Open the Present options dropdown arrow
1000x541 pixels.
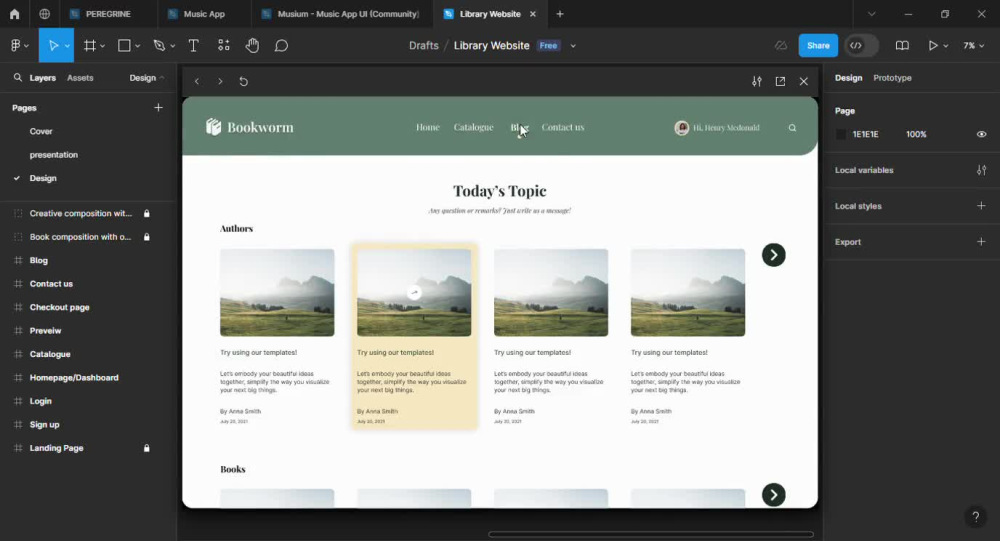tap(945, 46)
